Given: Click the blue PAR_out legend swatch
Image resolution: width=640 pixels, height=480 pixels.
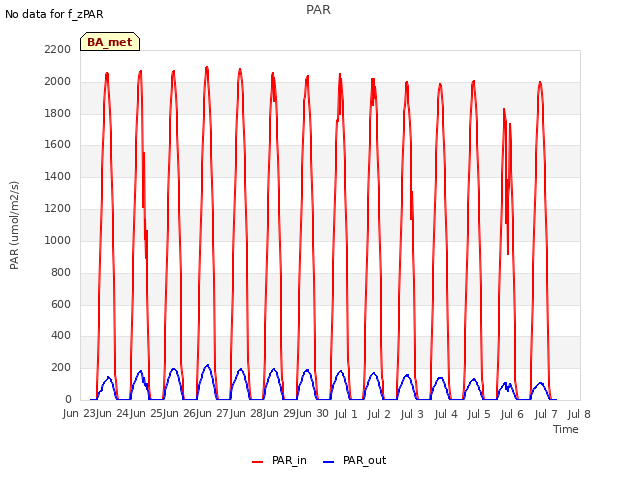Looking at the screenshot, I should pos(328,462).
